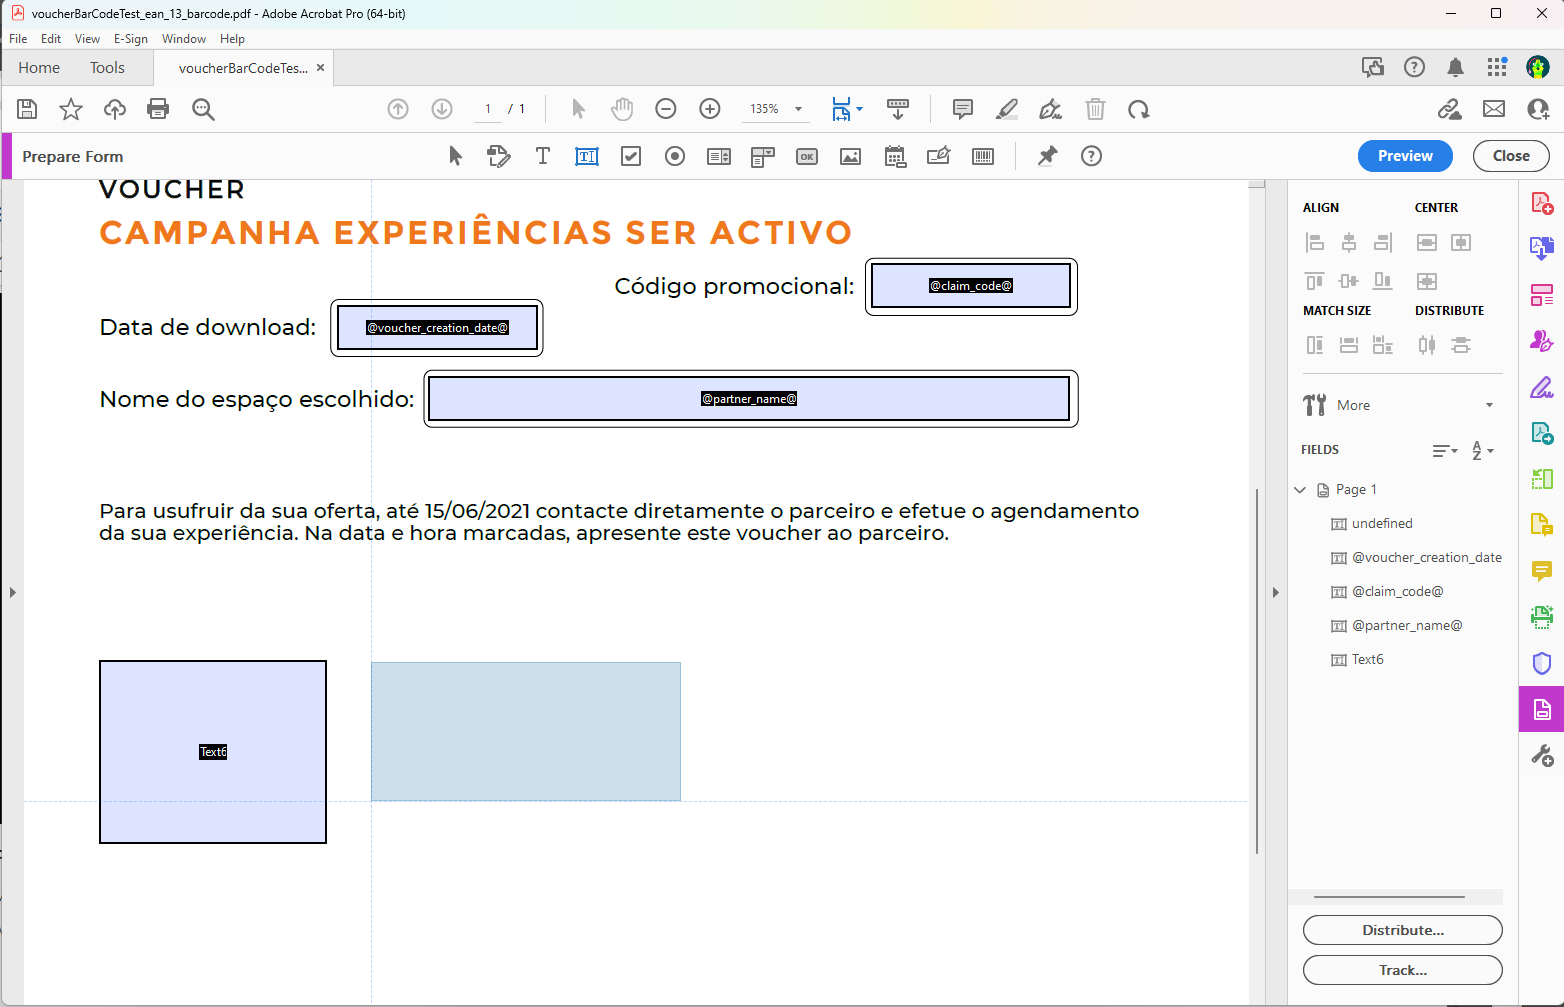Screen dimensions: 1564x1007
Task: Select the @claim_code@ field in list
Action: point(1397,592)
